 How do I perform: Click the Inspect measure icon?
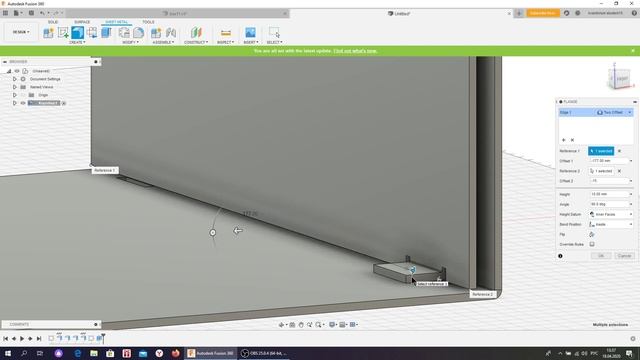225,33
